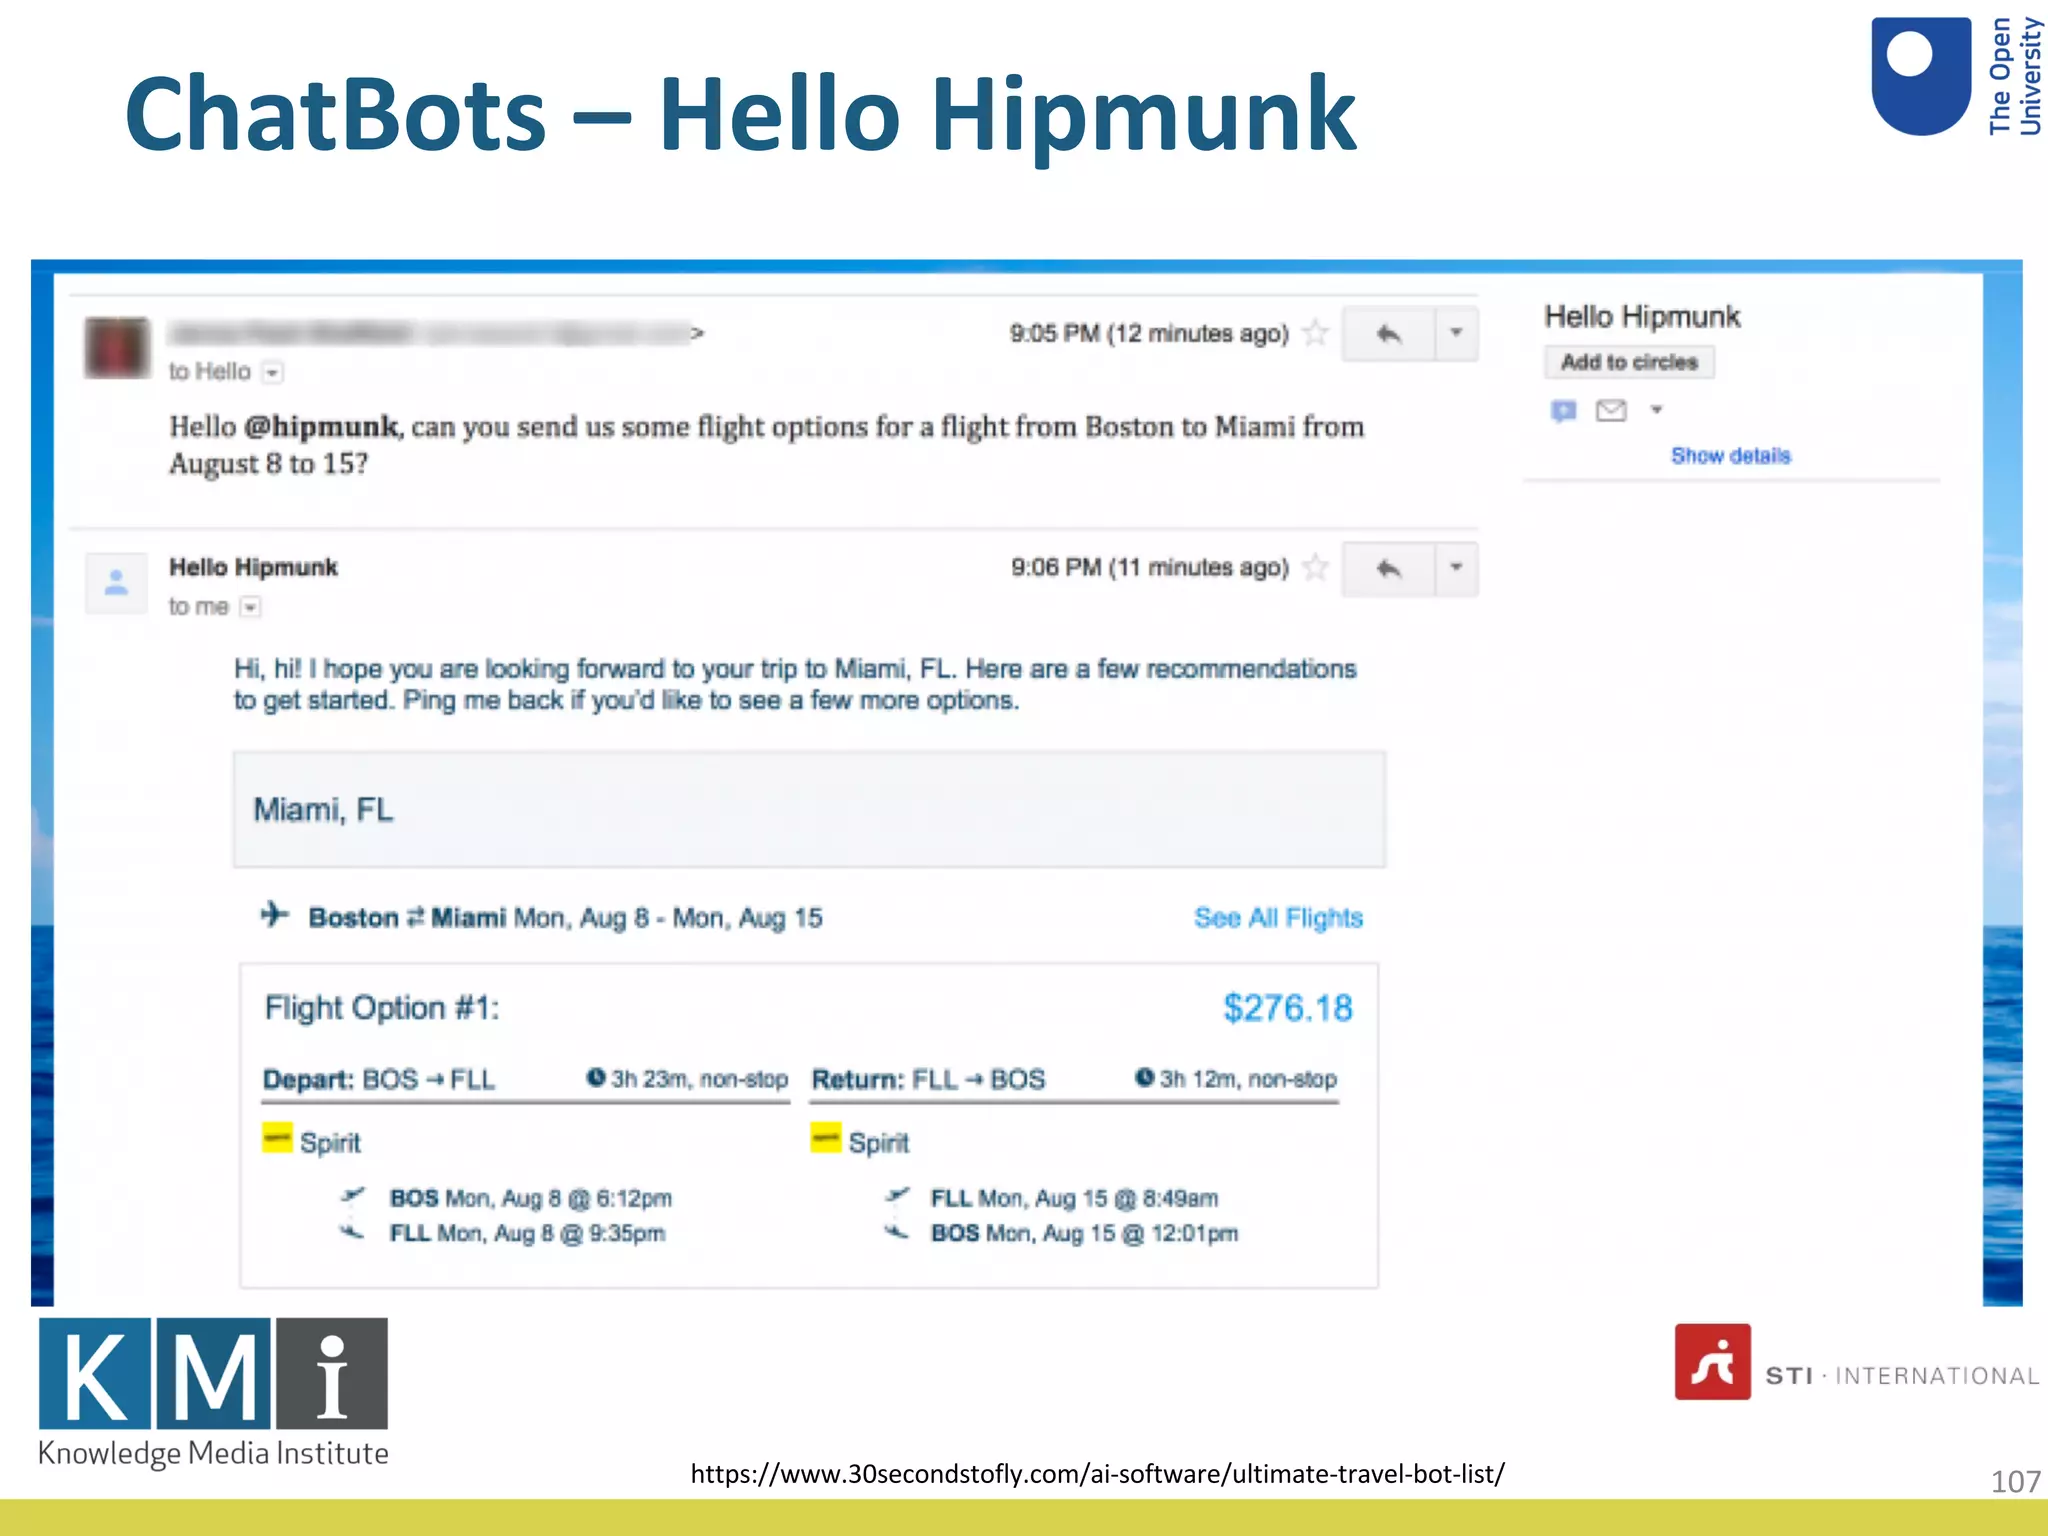Screen dimensions: 2048x1536
Task: Click the 9:05 PM (12 minutes ago) timestamp
Action: 1149,334
